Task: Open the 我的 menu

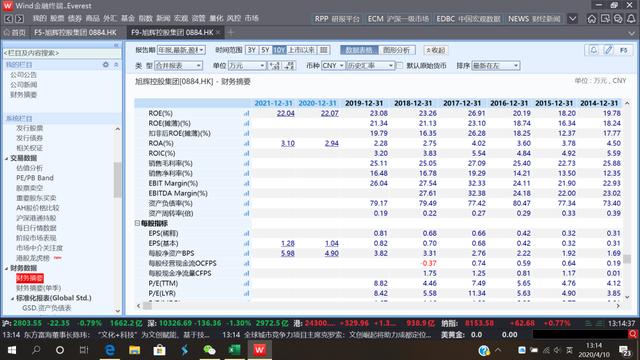Action: pyautogui.click(x=40, y=18)
